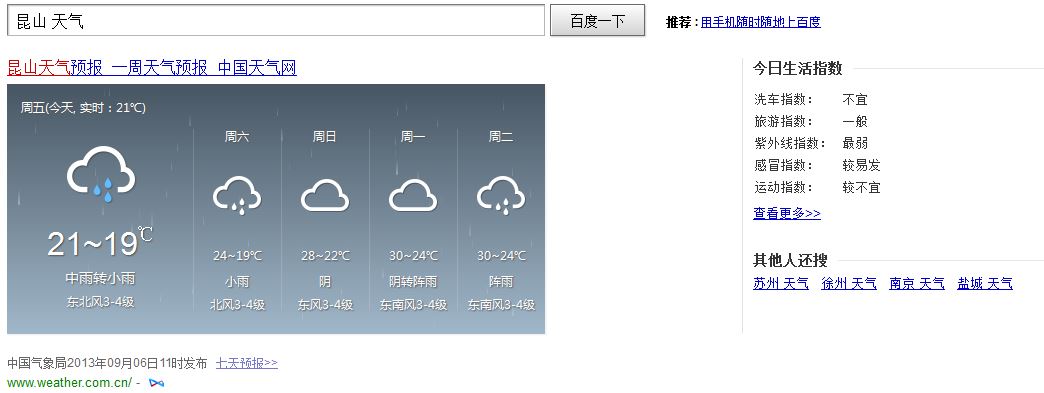Click the 30~24℃ temperature under 周二
Image resolution: width=1044 pixels, height=393 pixels.
pos(501,256)
